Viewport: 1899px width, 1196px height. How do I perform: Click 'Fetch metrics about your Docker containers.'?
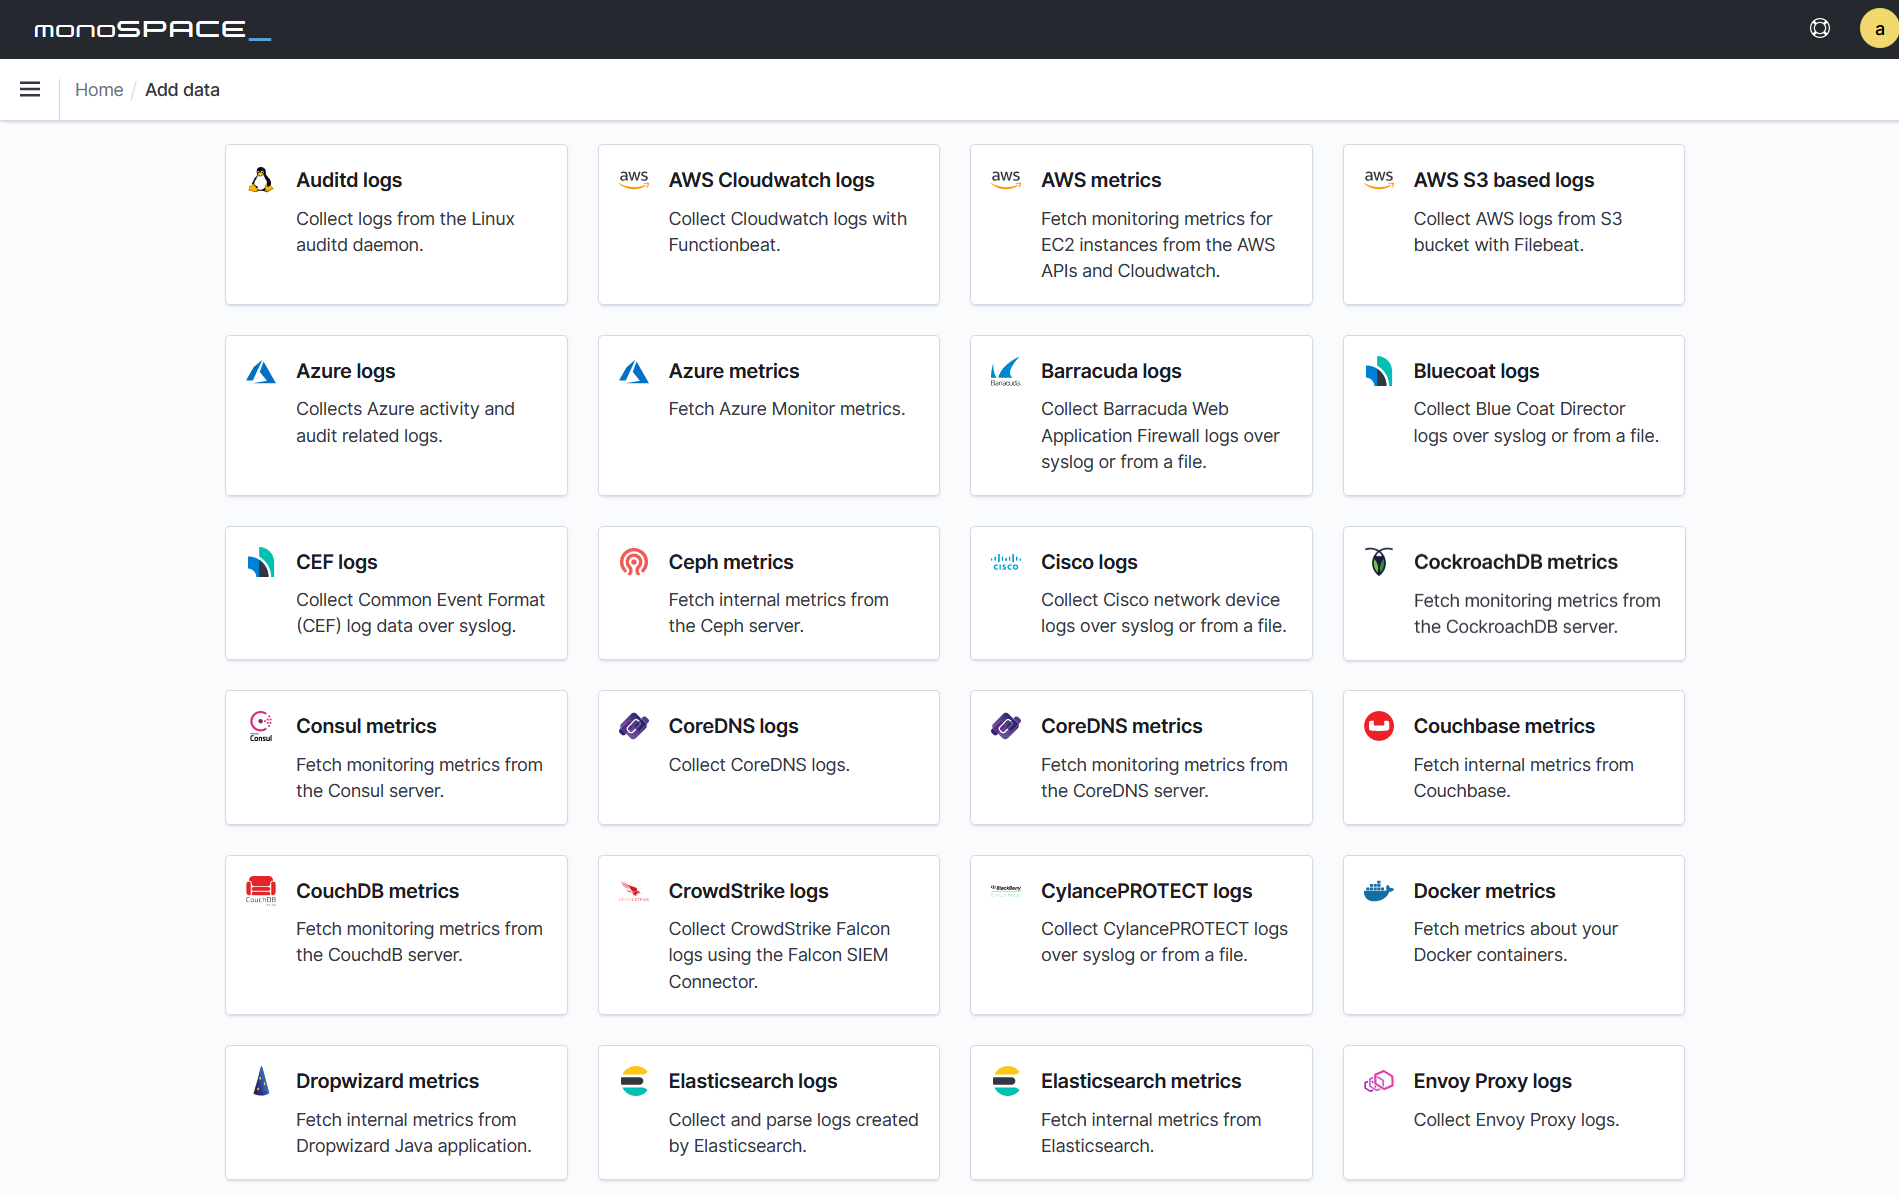click(x=1515, y=942)
